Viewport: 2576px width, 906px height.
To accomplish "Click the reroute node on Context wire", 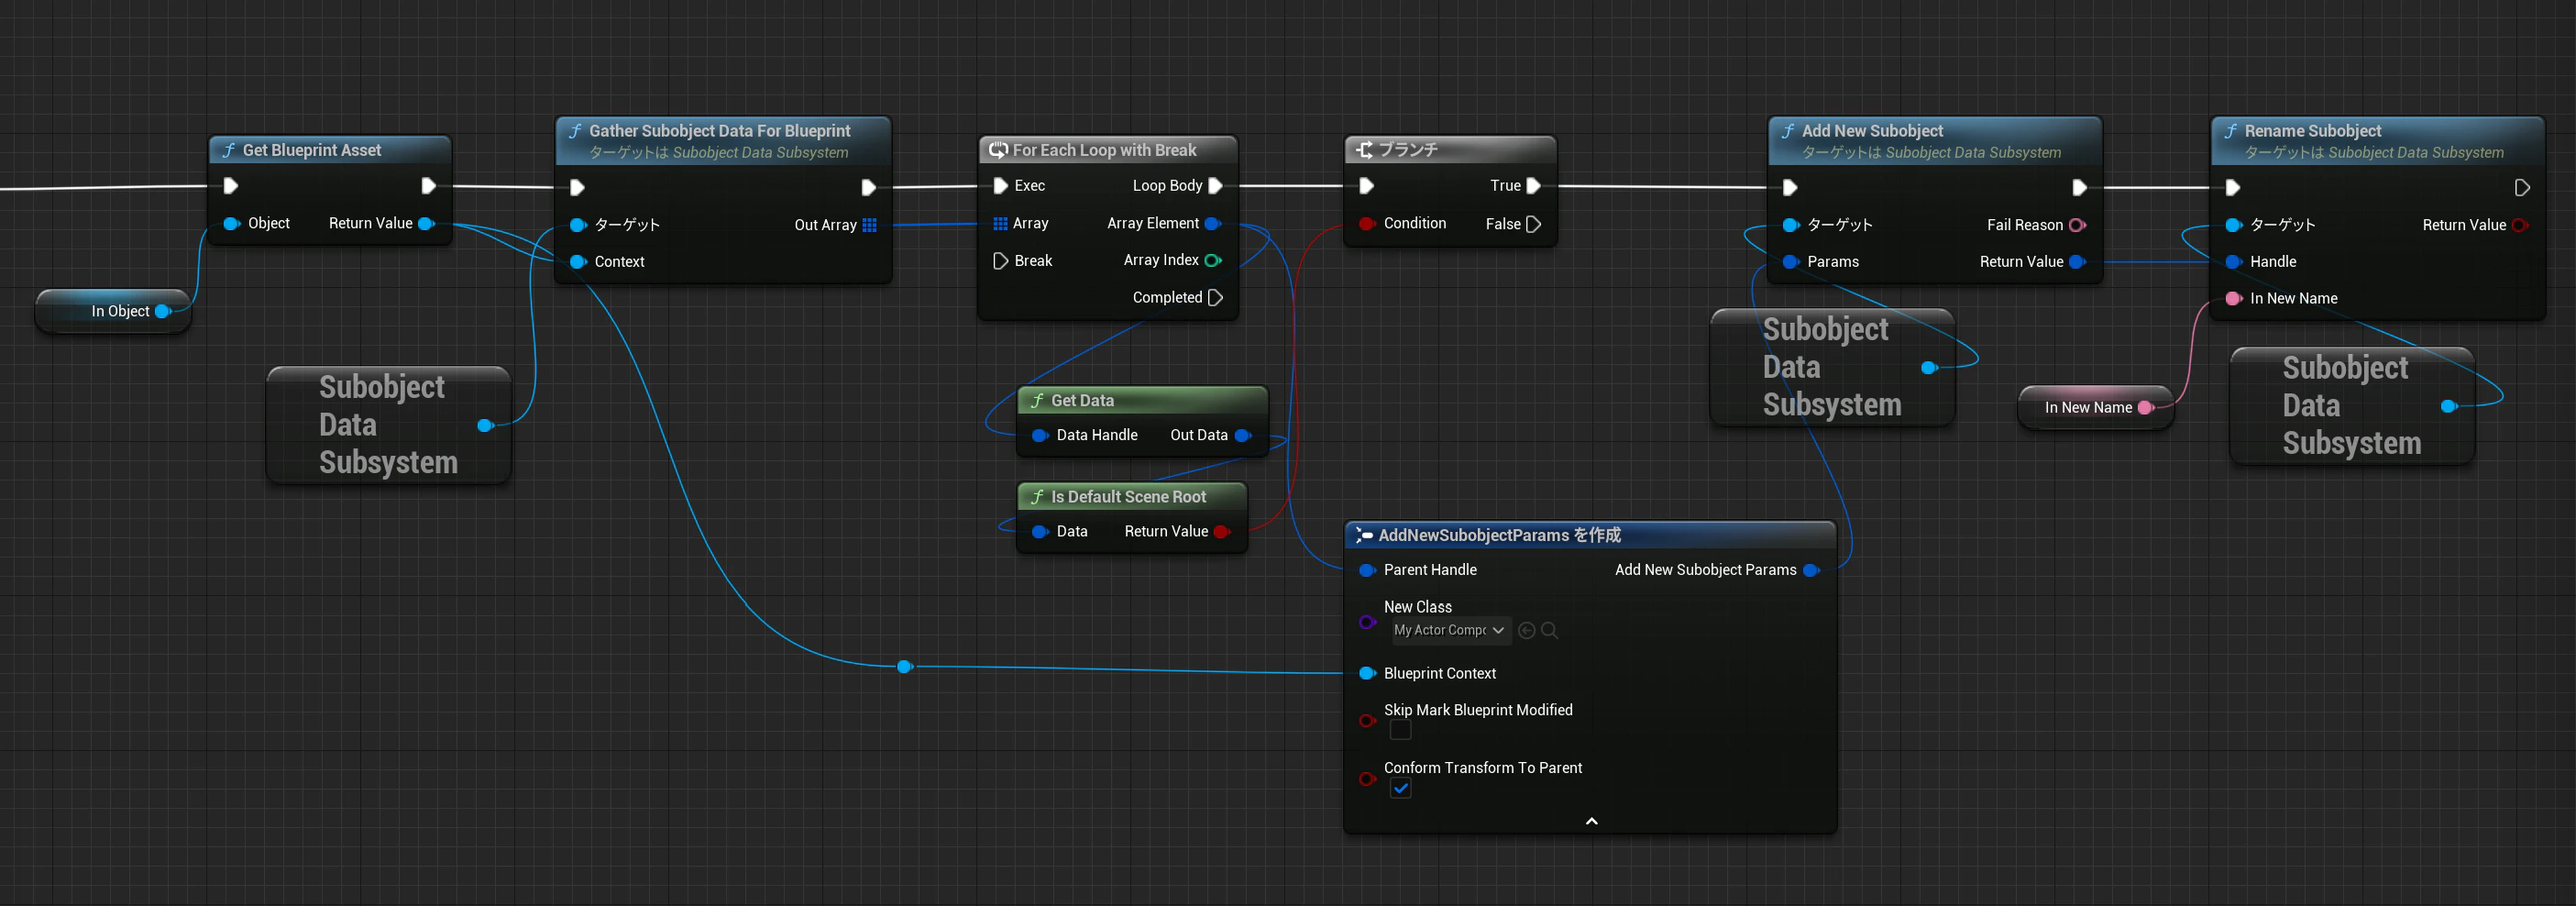I will coord(904,667).
